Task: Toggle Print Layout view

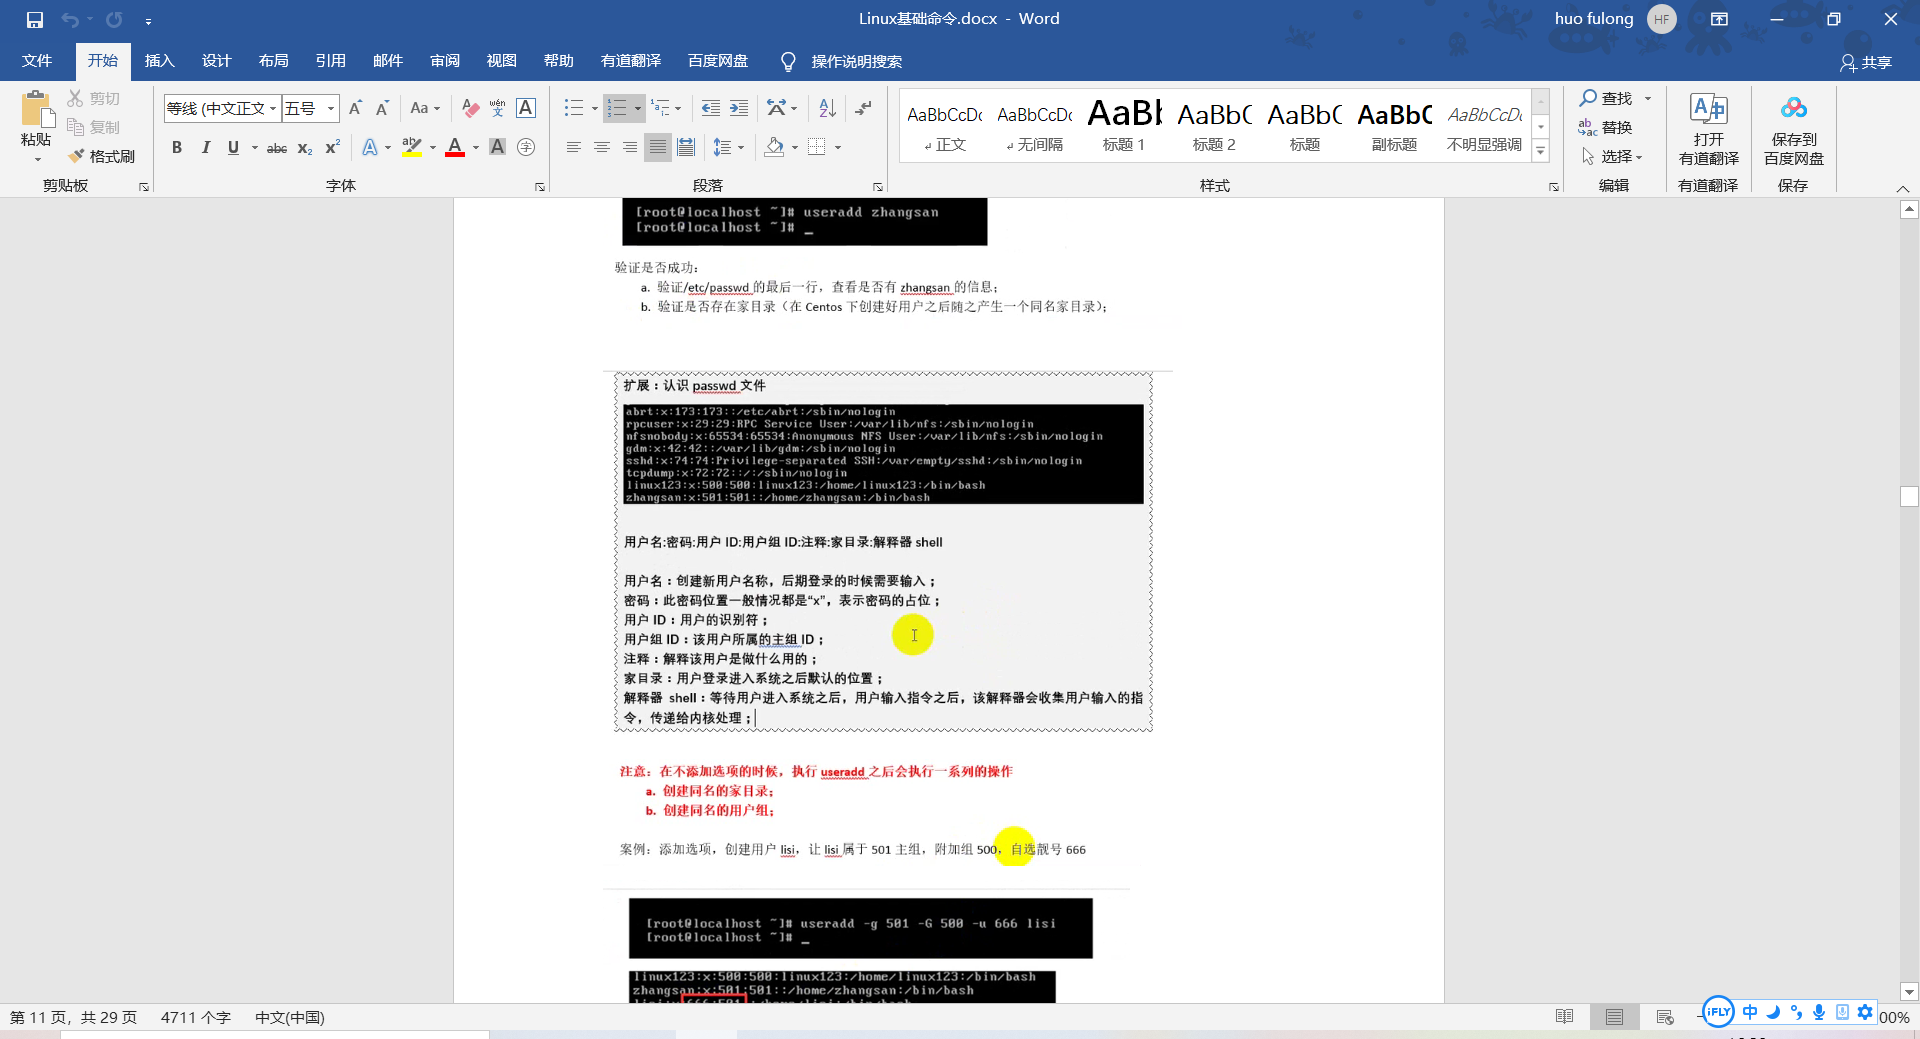Action: tap(1614, 1017)
